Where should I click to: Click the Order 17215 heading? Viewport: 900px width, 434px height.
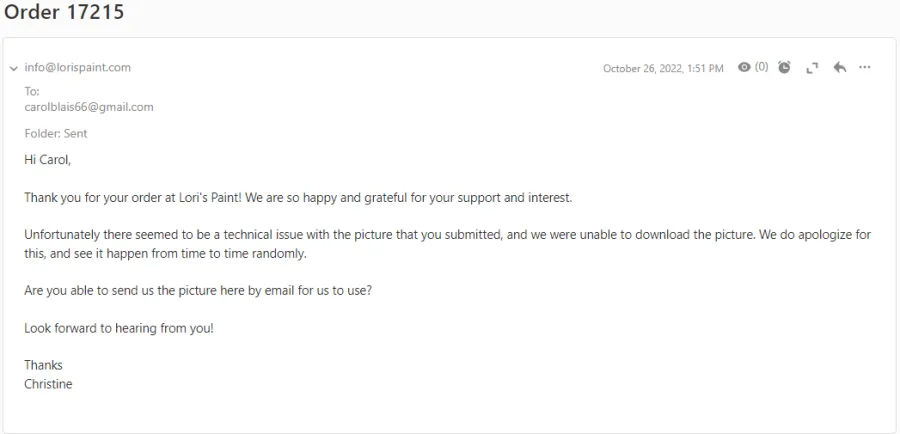tap(64, 11)
